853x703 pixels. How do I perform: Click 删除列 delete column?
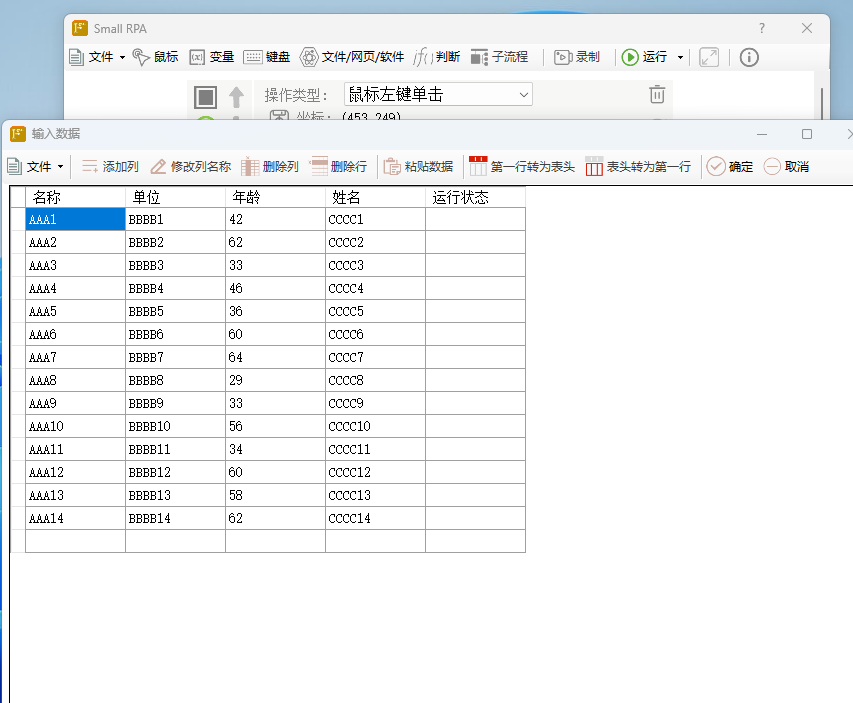[270, 166]
